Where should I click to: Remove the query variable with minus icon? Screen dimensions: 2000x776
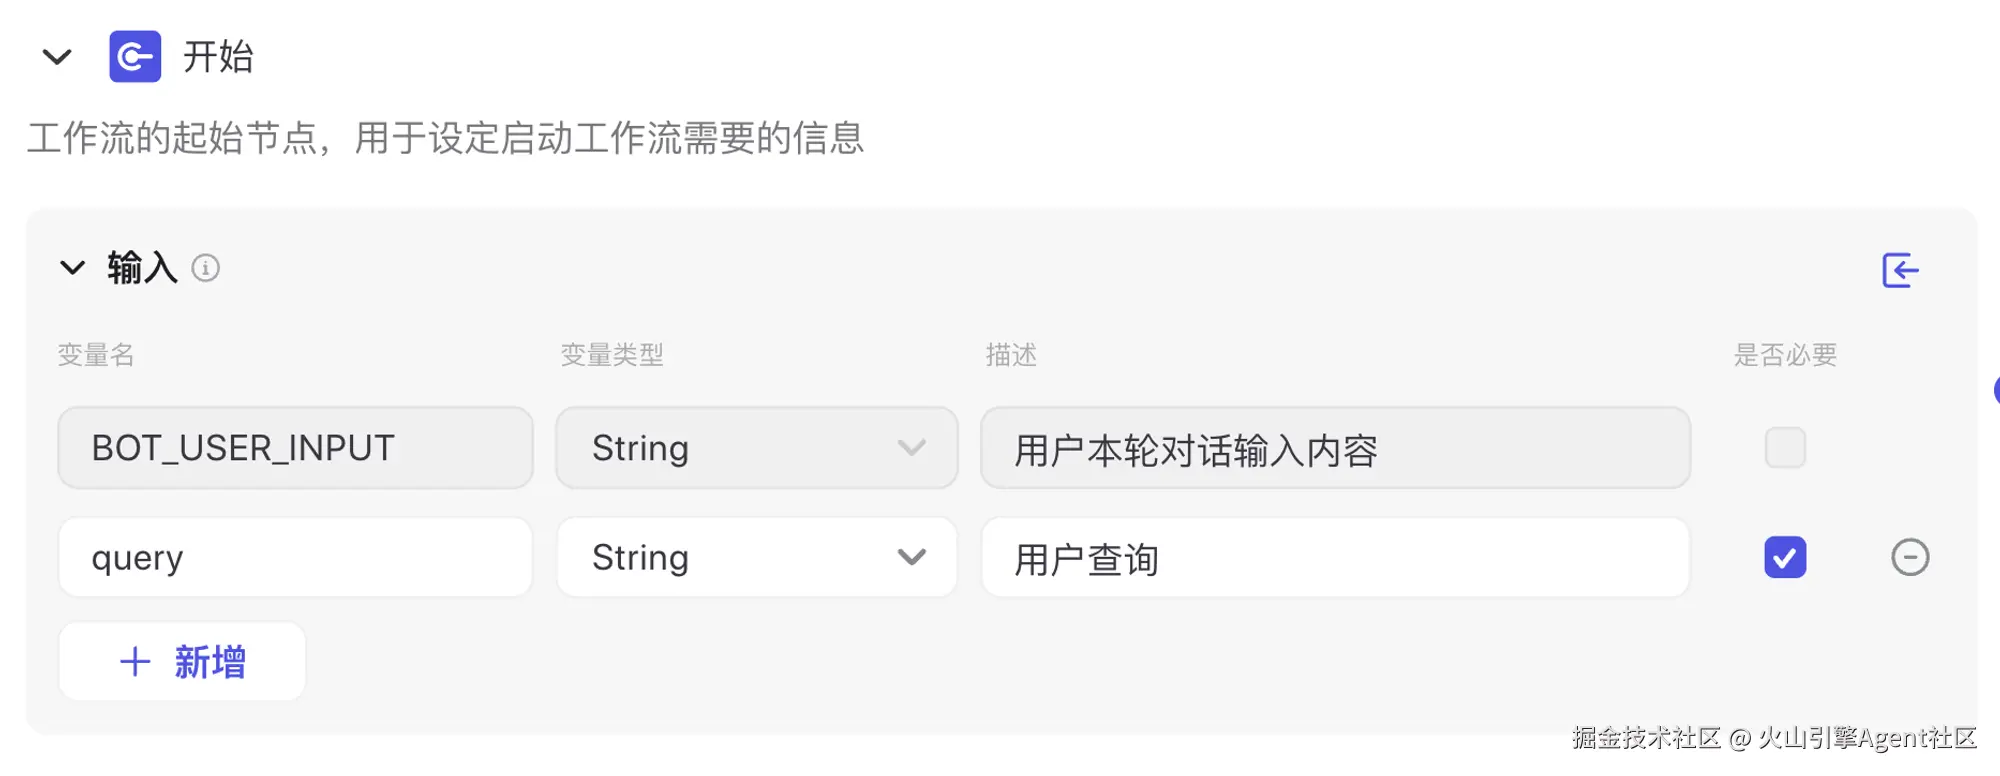1909,557
